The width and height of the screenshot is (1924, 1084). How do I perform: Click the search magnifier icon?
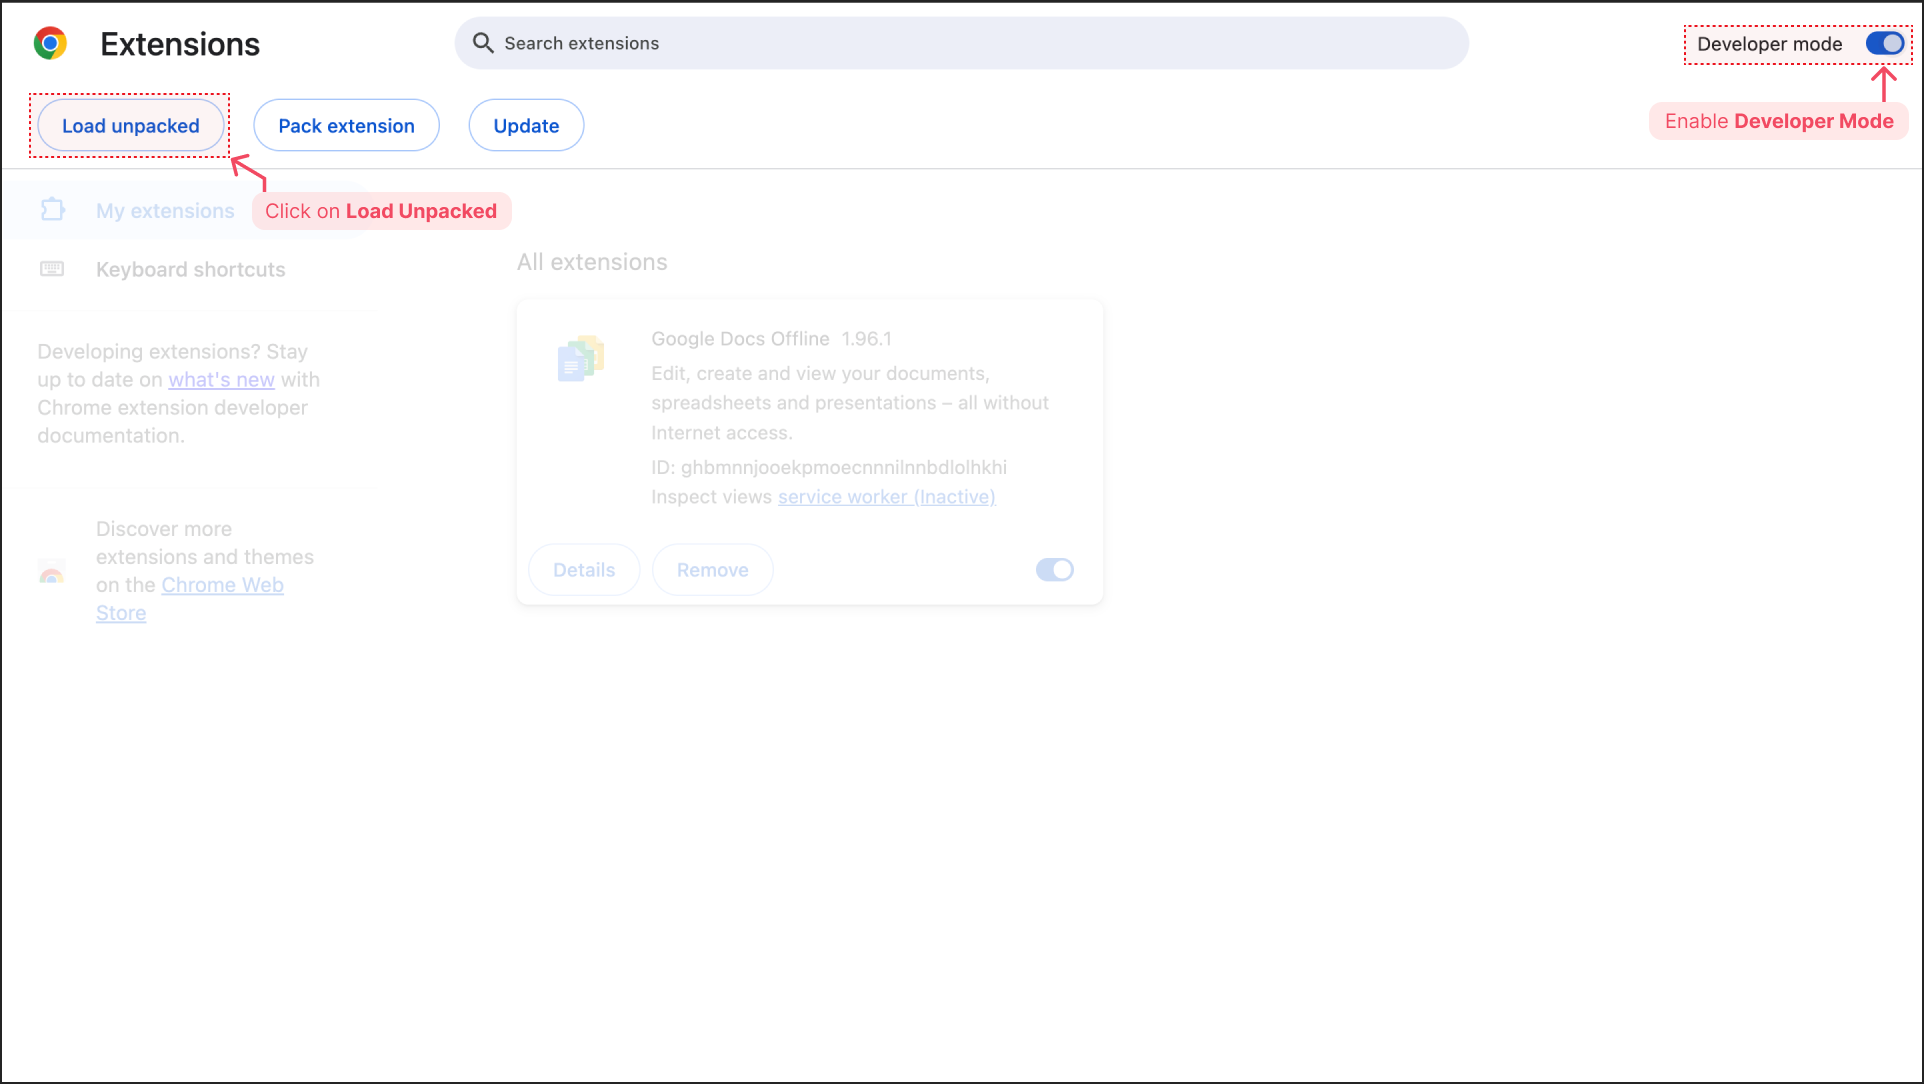point(483,43)
